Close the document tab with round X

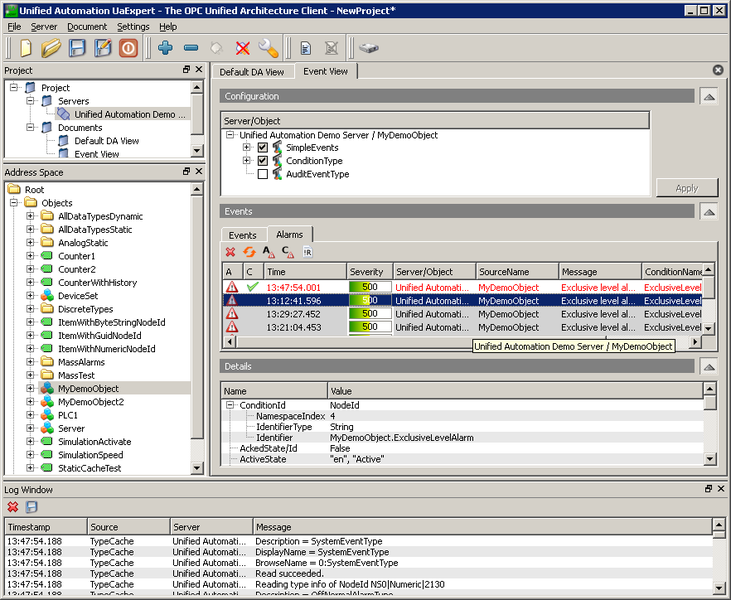click(718, 70)
